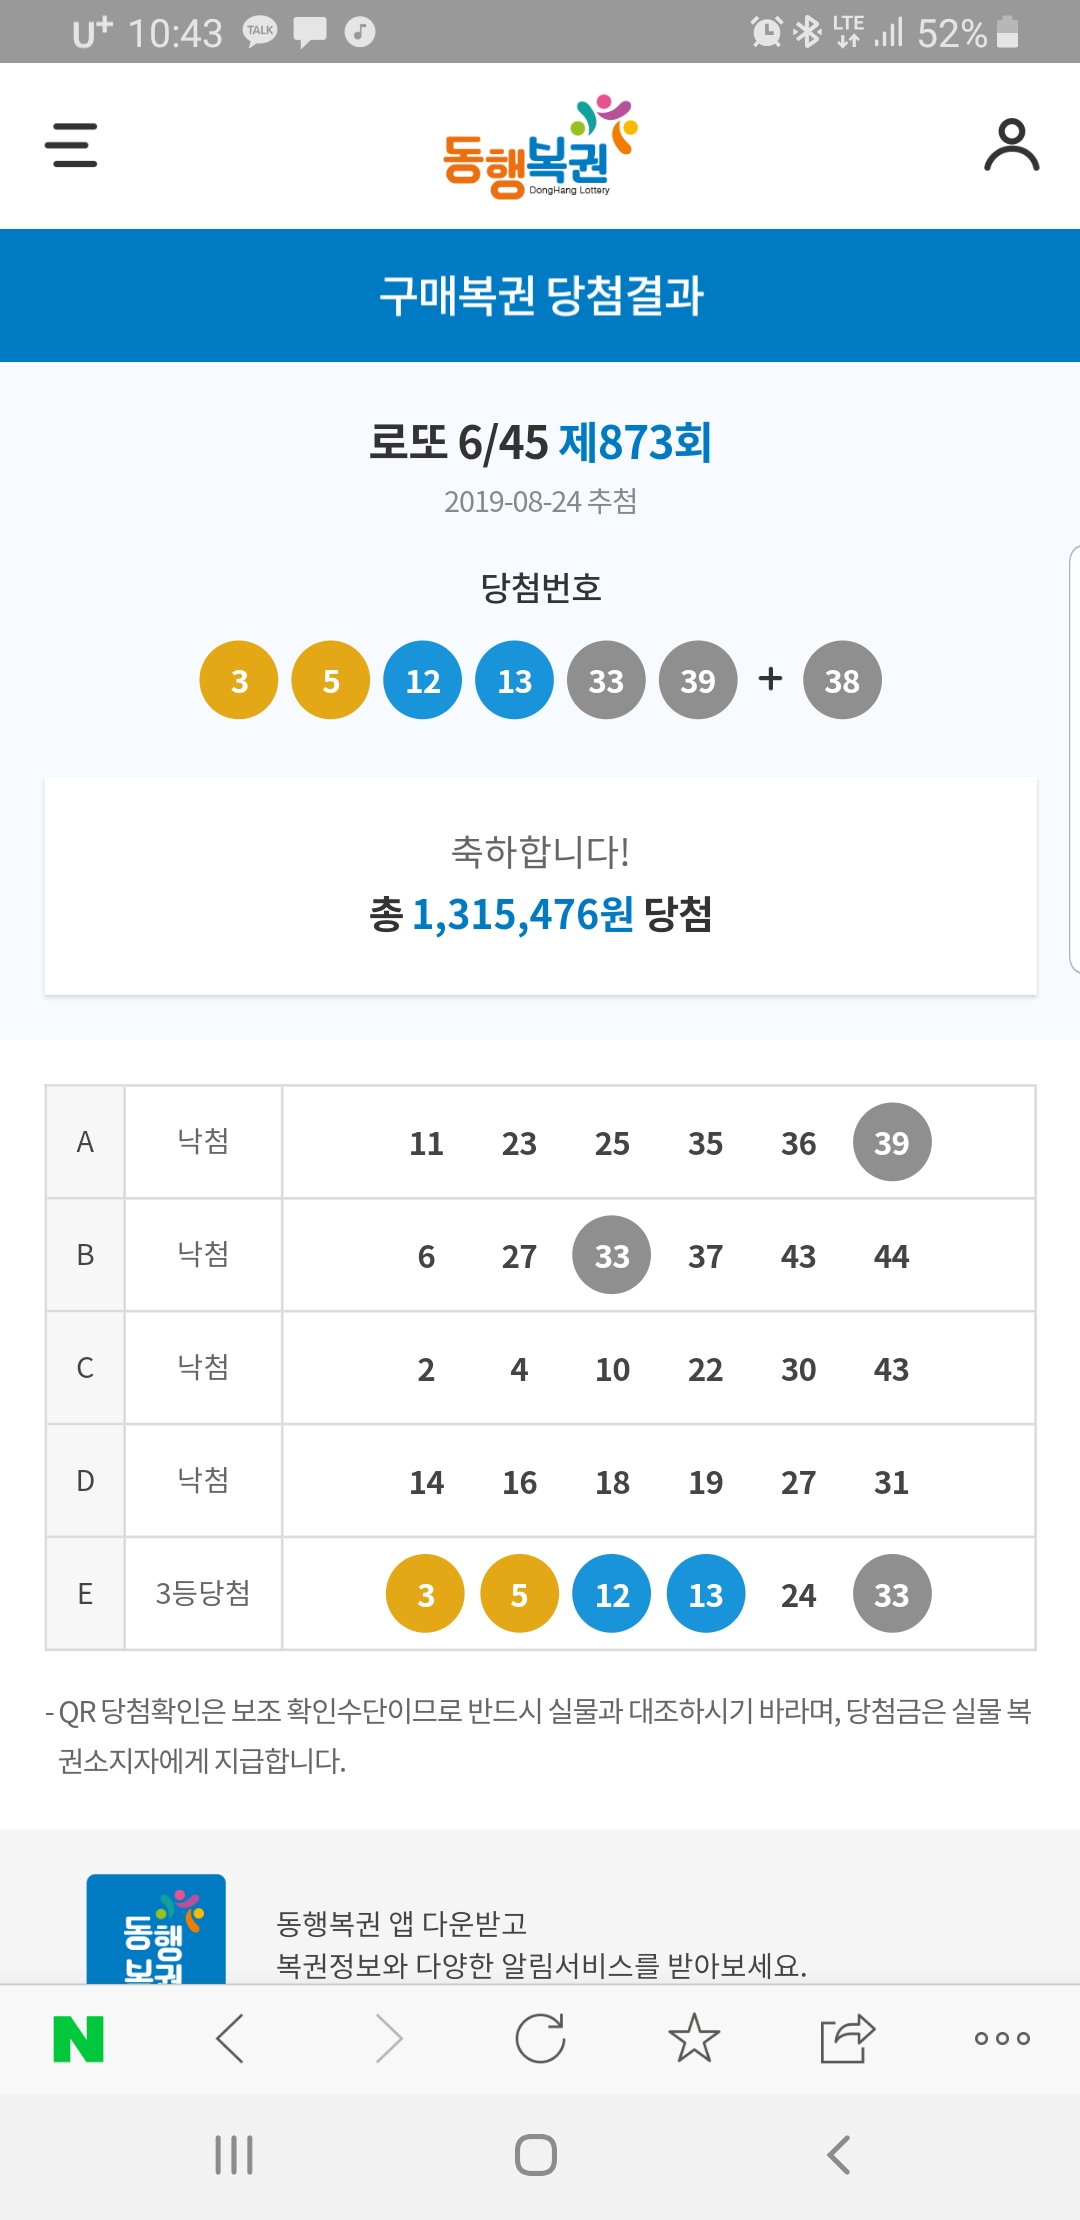The height and width of the screenshot is (2220, 1080).
Task: Tap the yellow winning ball 3
Action: 239,680
